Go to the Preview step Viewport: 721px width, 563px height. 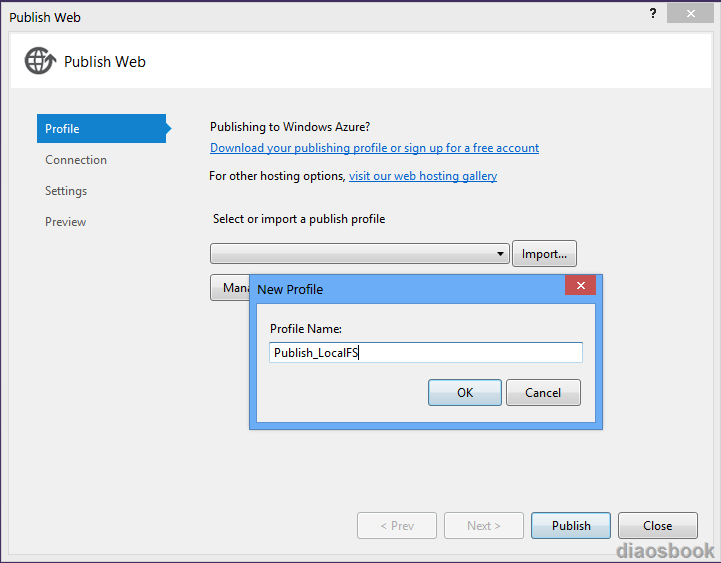[x=65, y=222]
